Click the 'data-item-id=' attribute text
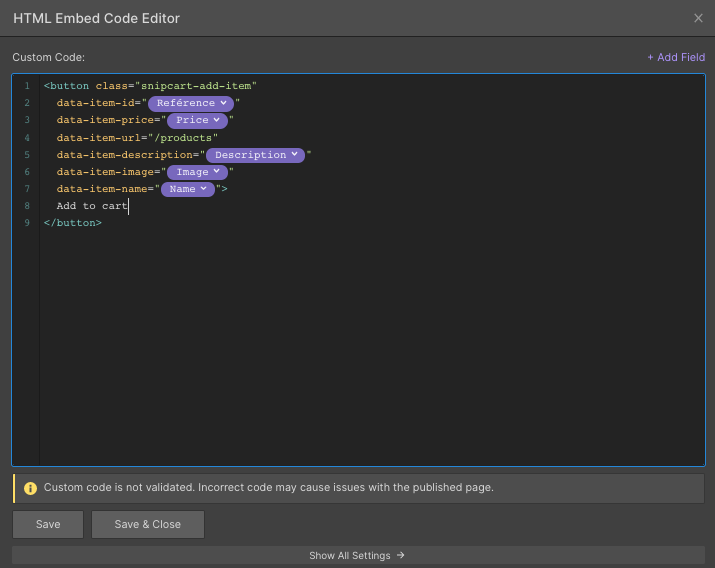The width and height of the screenshot is (715, 568). click(x=98, y=103)
